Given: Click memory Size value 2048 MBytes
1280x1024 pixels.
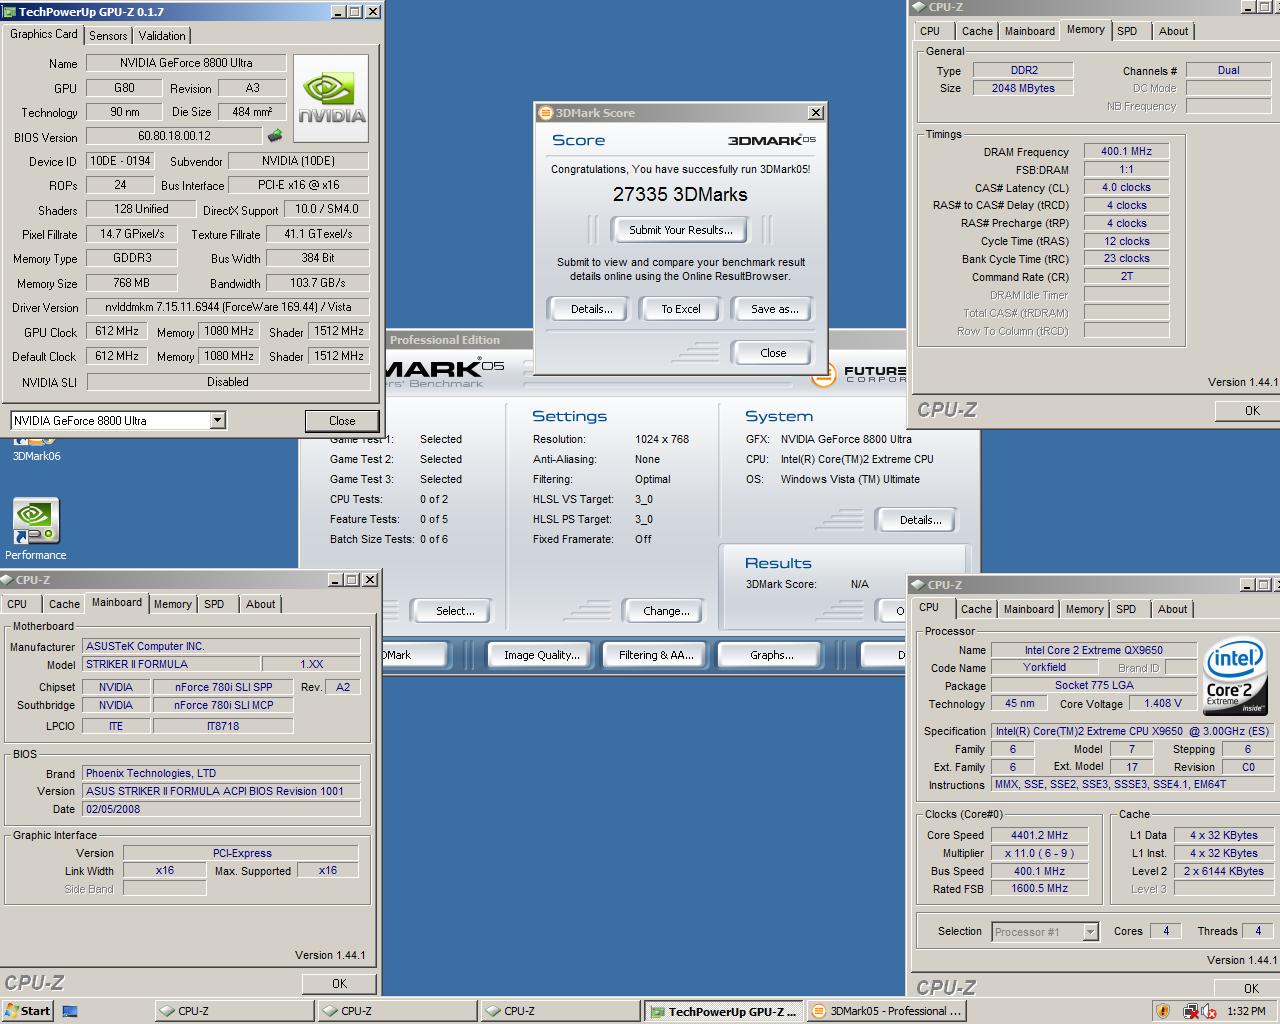Looking at the screenshot, I should pos(1024,88).
